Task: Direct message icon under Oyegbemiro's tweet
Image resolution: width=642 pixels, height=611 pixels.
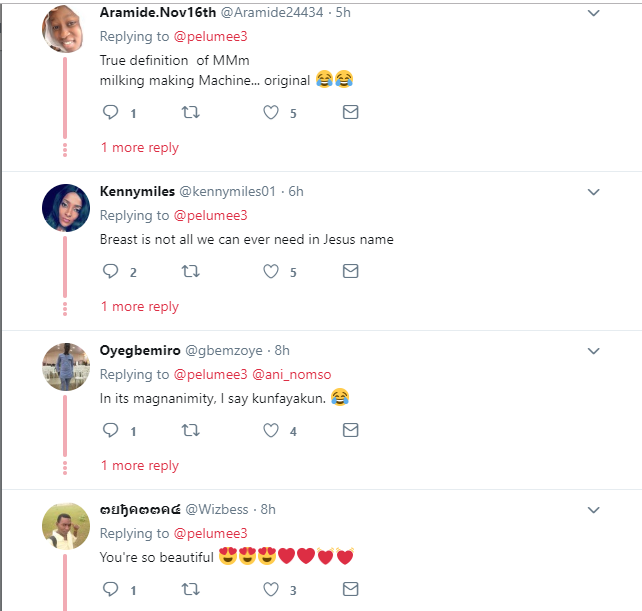Action: (350, 431)
